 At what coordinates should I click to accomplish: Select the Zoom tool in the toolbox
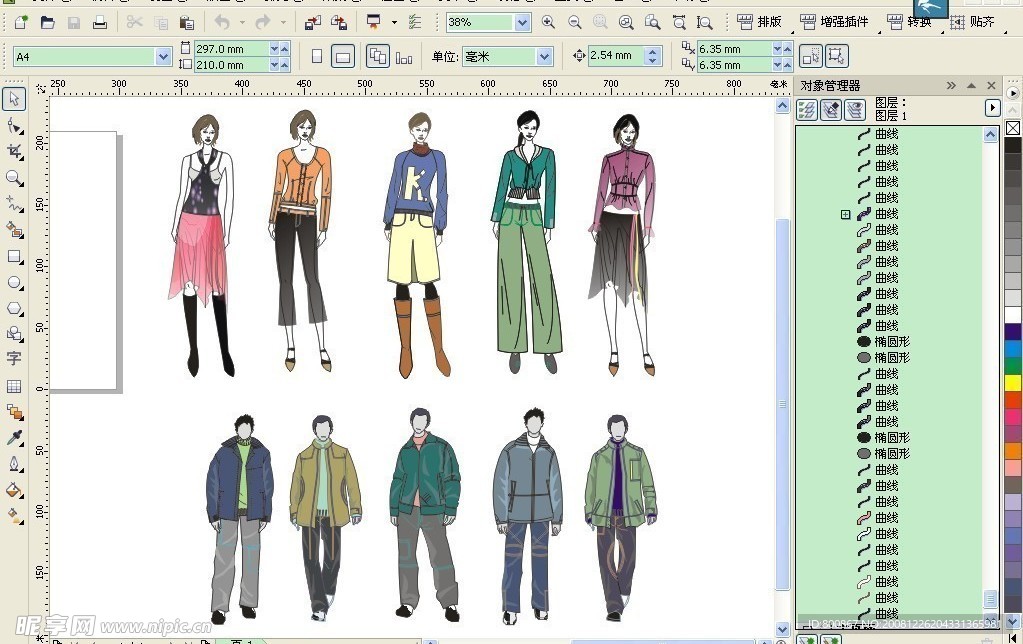click(14, 178)
